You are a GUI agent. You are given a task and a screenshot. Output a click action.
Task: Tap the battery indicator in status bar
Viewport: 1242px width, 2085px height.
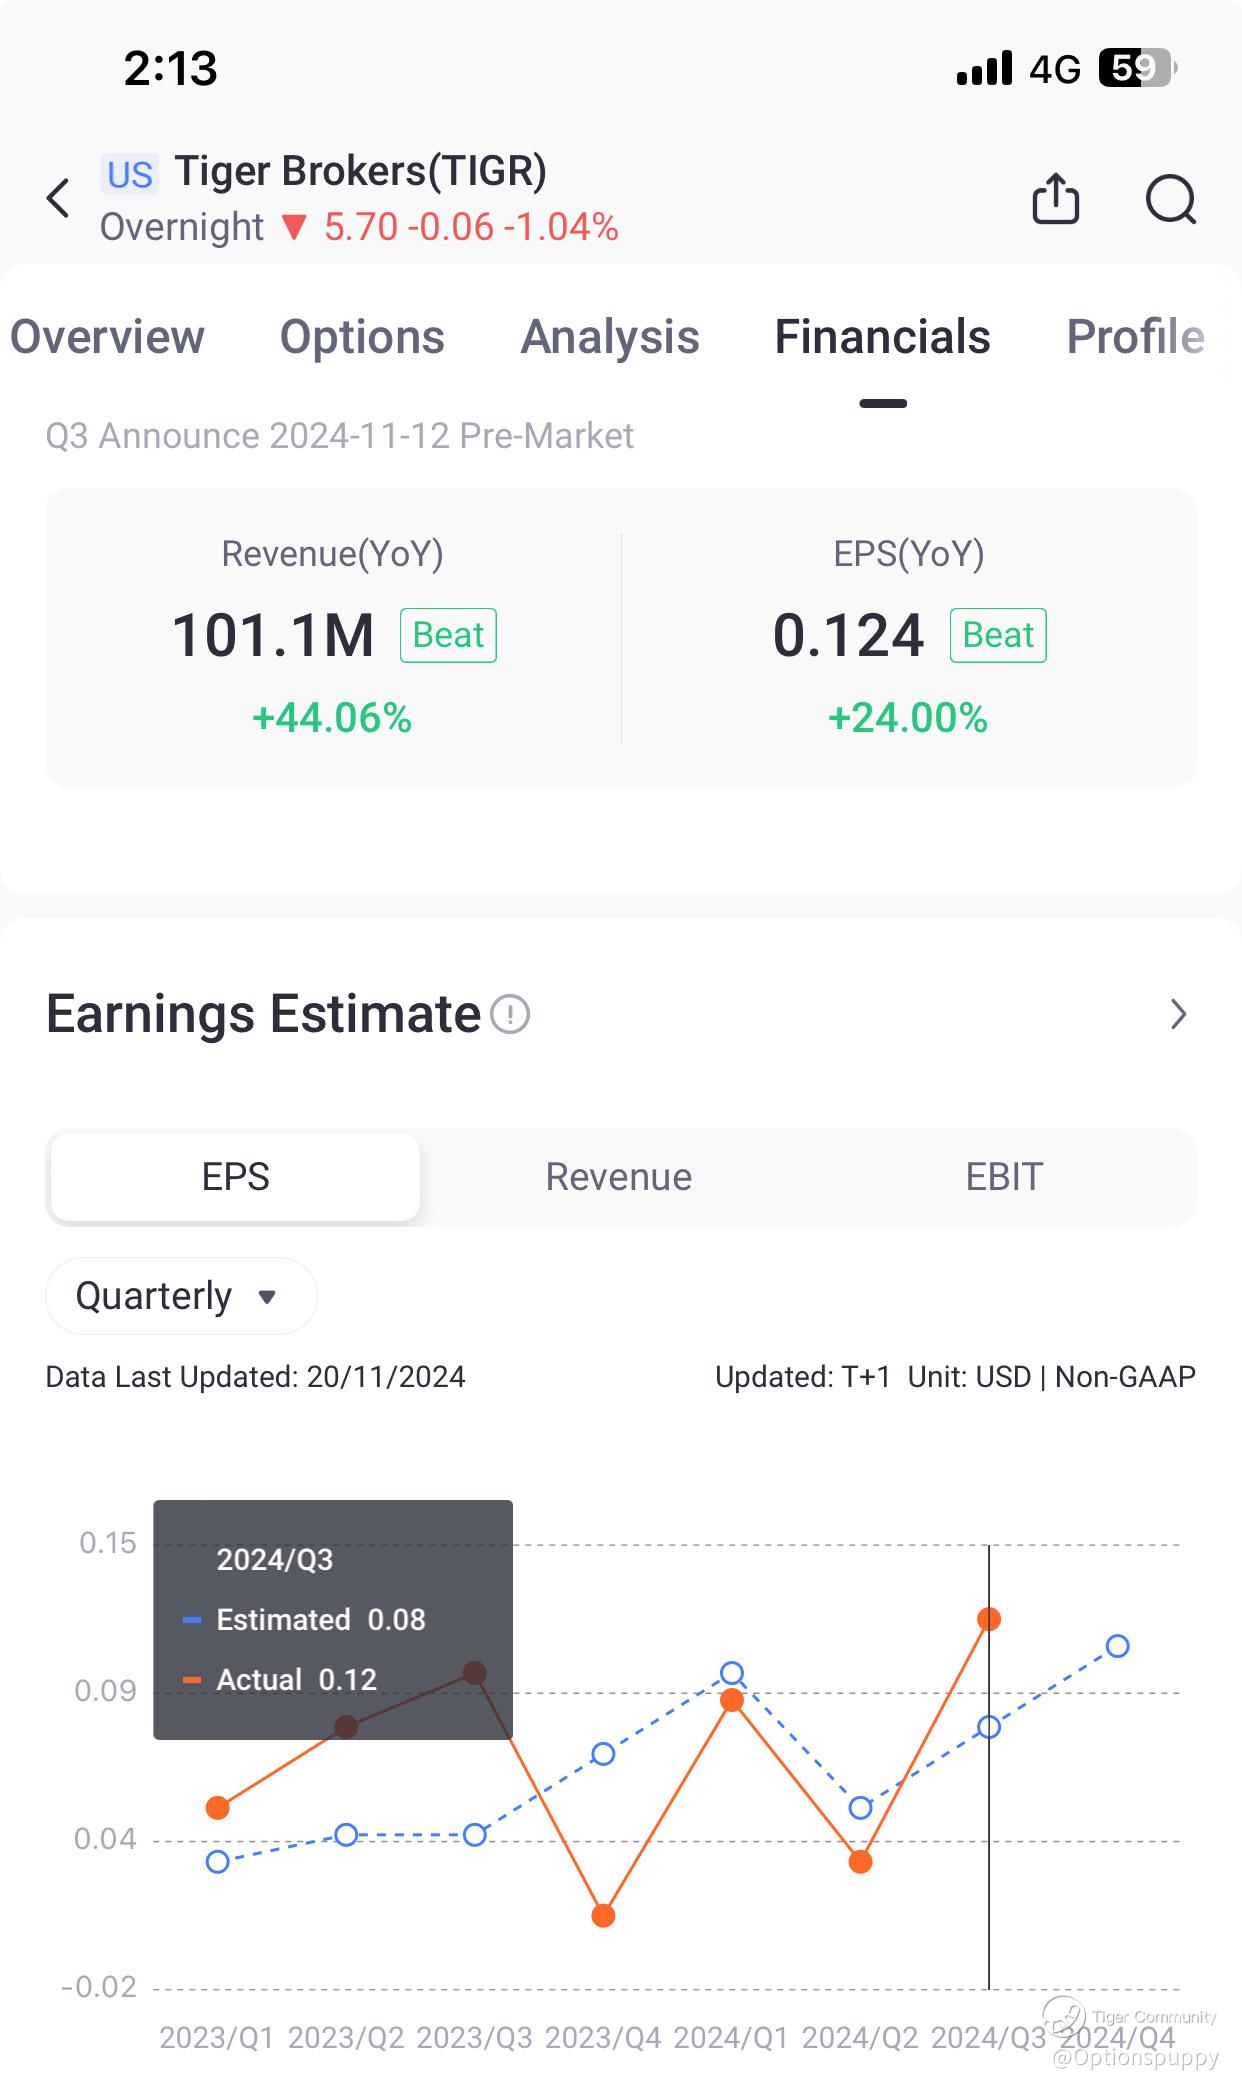click(x=1138, y=68)
